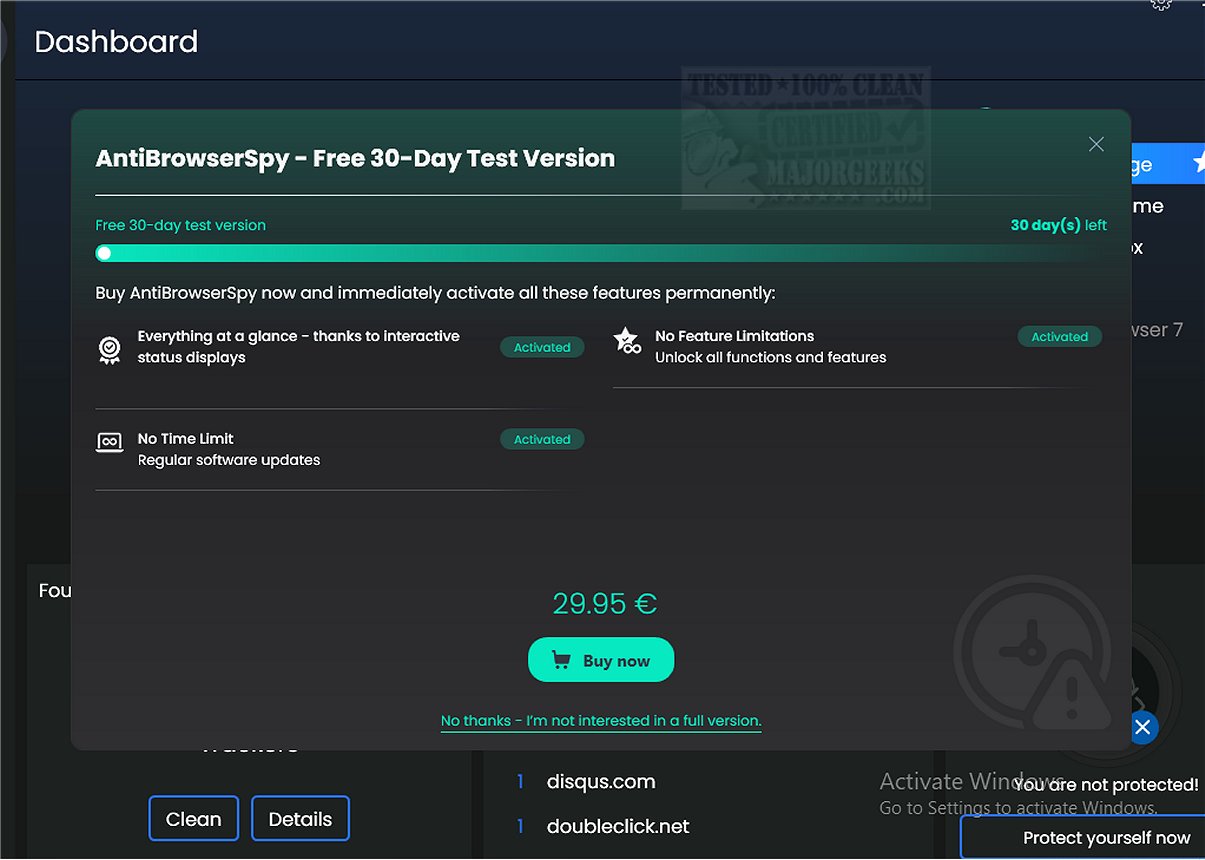1205x860 pixels.
Task: Select disqus.com in the tracker list
Action: point(601,781)
